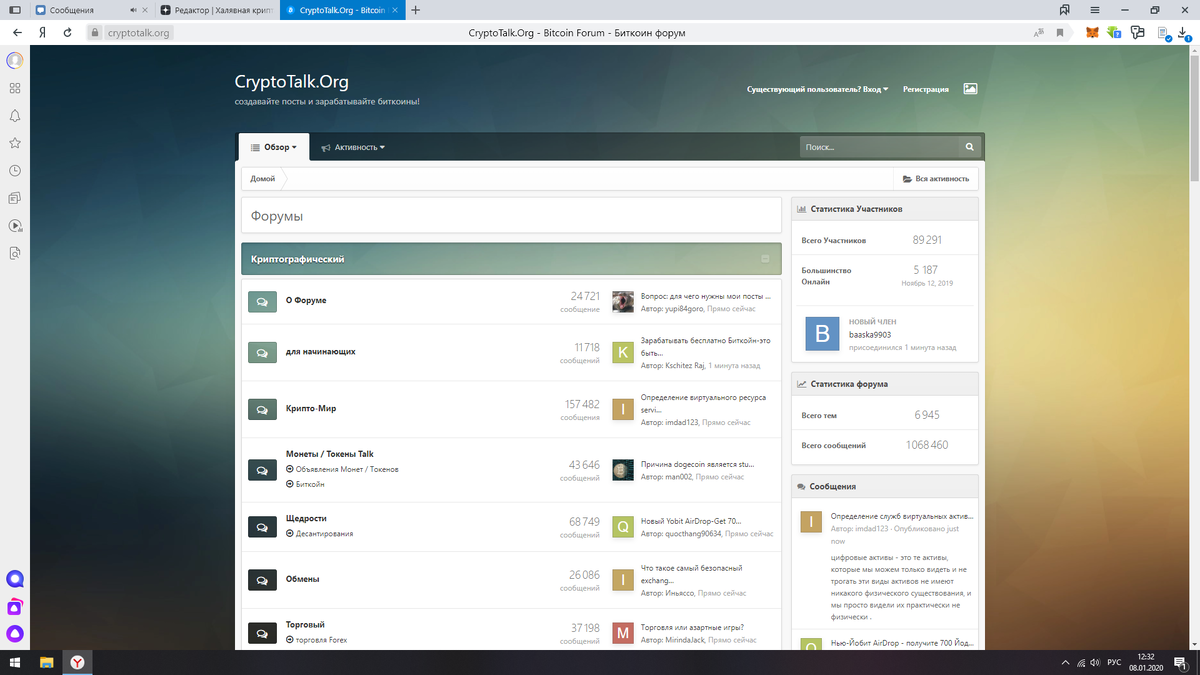
Task: Open the MetaMask fox extension
Action: [x=1092, y=32]
